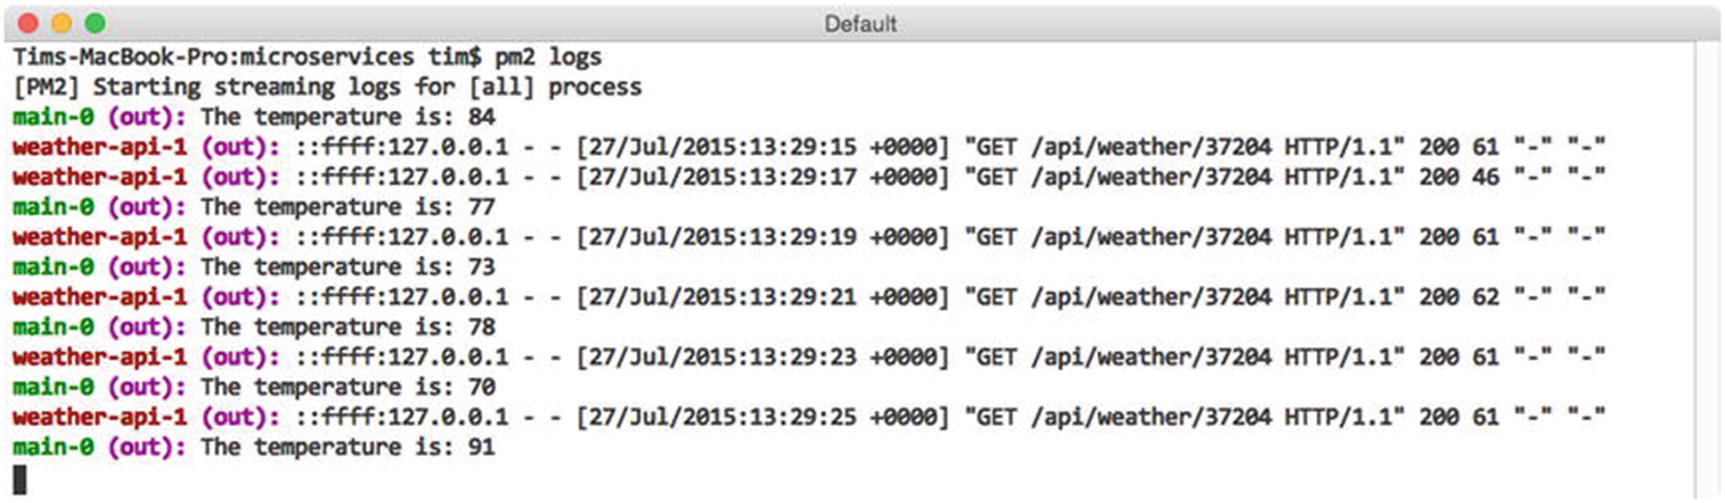Click the terminal's vertical scrollbar track
This screenshot has width=1725, height=503.
click(x=1707, y=270)
